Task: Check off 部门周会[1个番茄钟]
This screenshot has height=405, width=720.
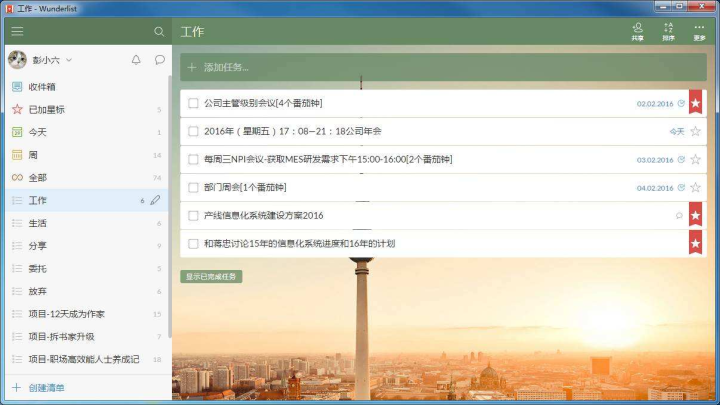Action: 193,187
